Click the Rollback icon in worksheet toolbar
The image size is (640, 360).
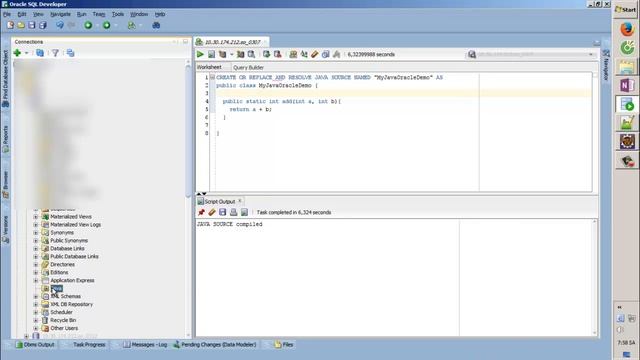pos(278,54)
